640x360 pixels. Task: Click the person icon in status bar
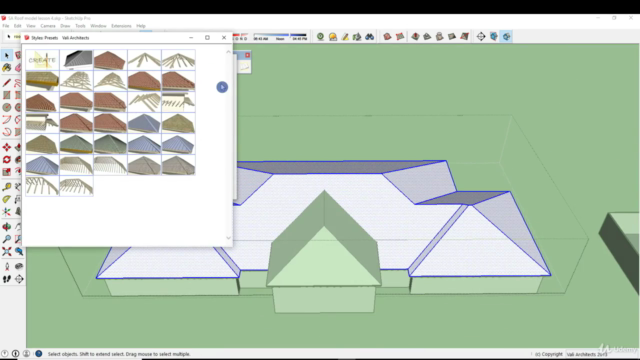click(26, 353)
